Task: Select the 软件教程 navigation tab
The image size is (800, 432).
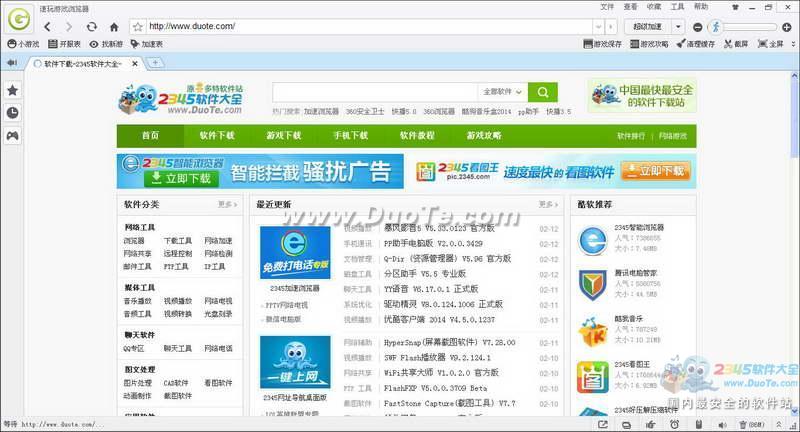Action: click(417, 136)
